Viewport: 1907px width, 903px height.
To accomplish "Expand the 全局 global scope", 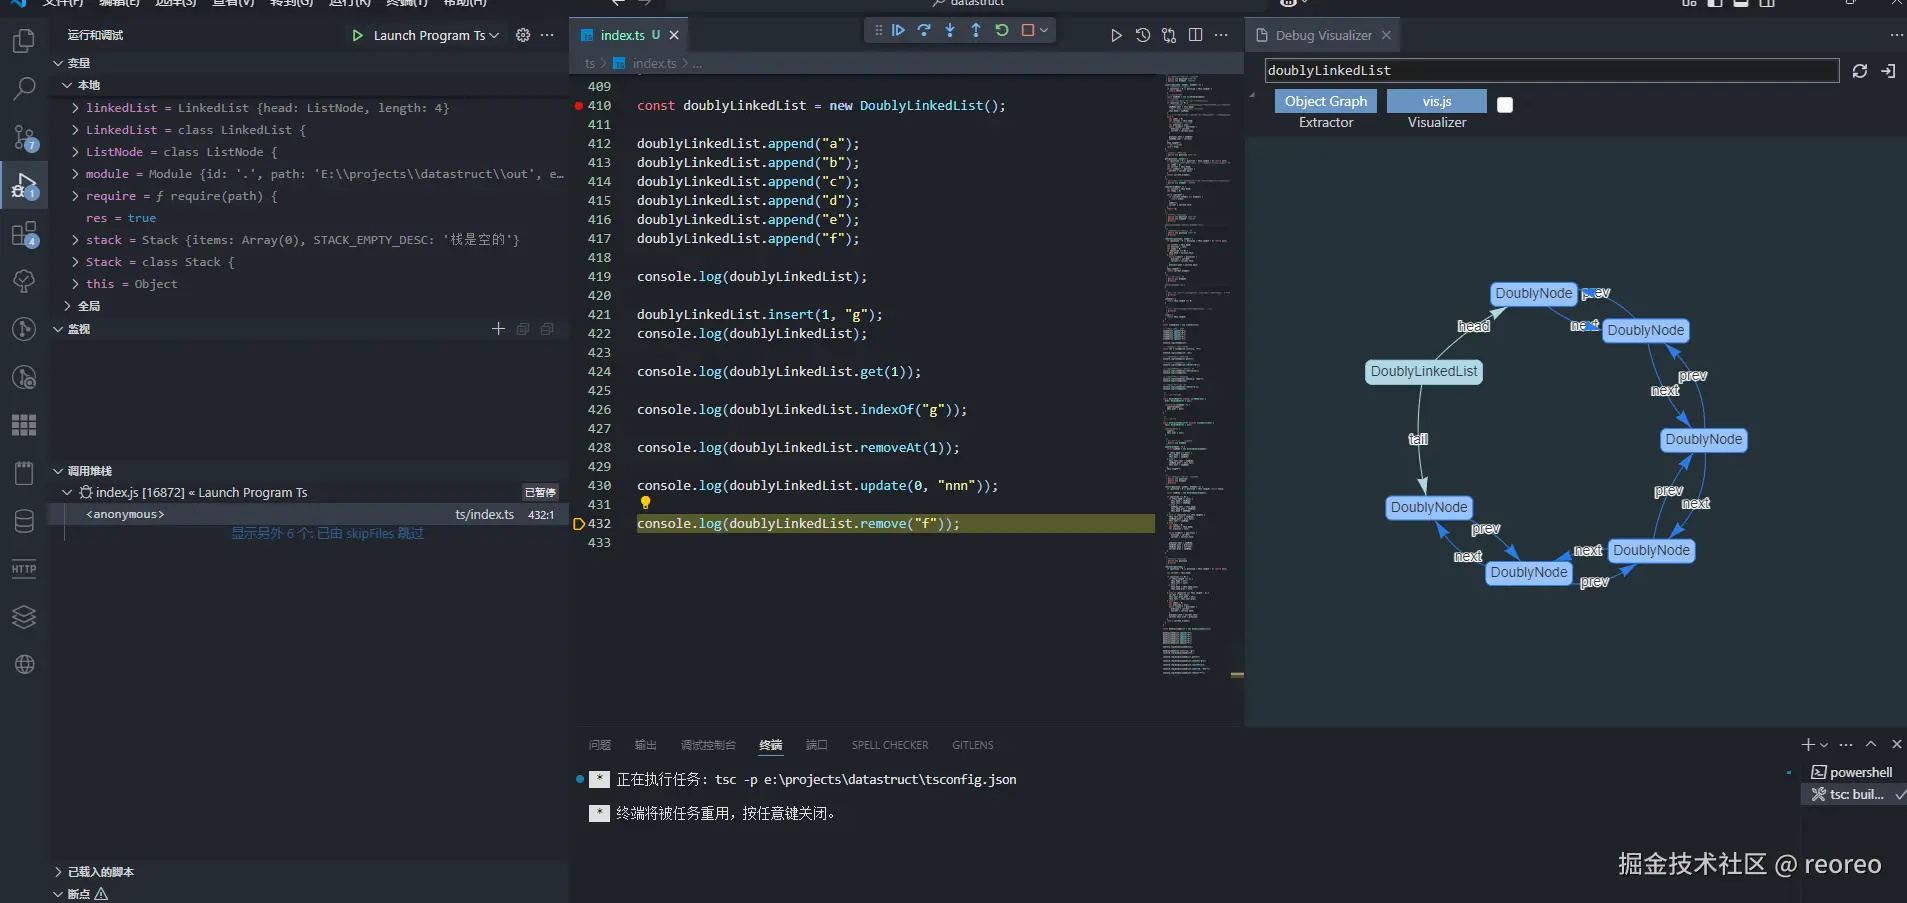I will click(x=68, y=306).
